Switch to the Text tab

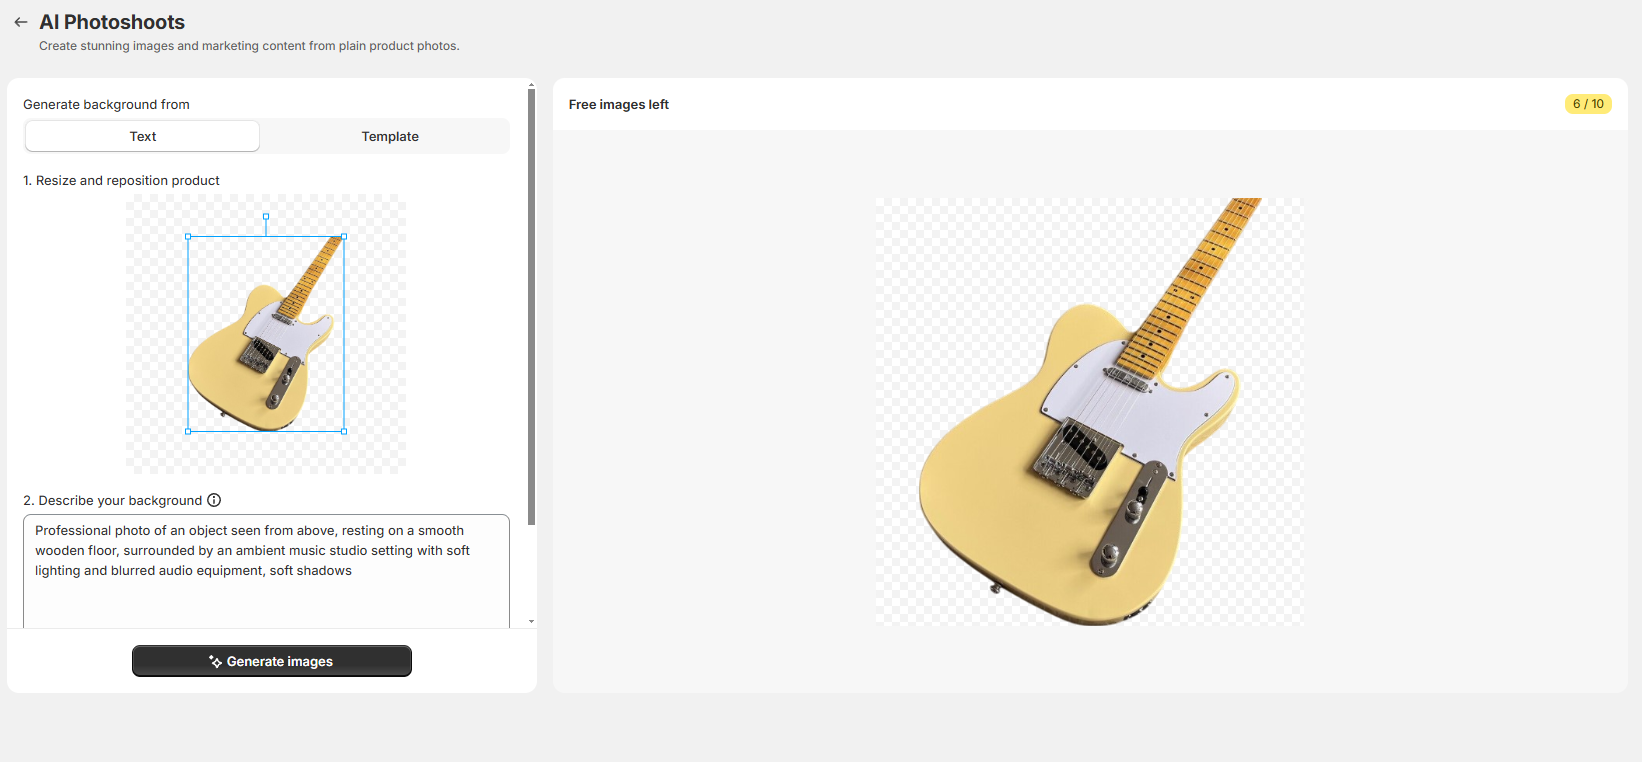(x=142, y=136)
